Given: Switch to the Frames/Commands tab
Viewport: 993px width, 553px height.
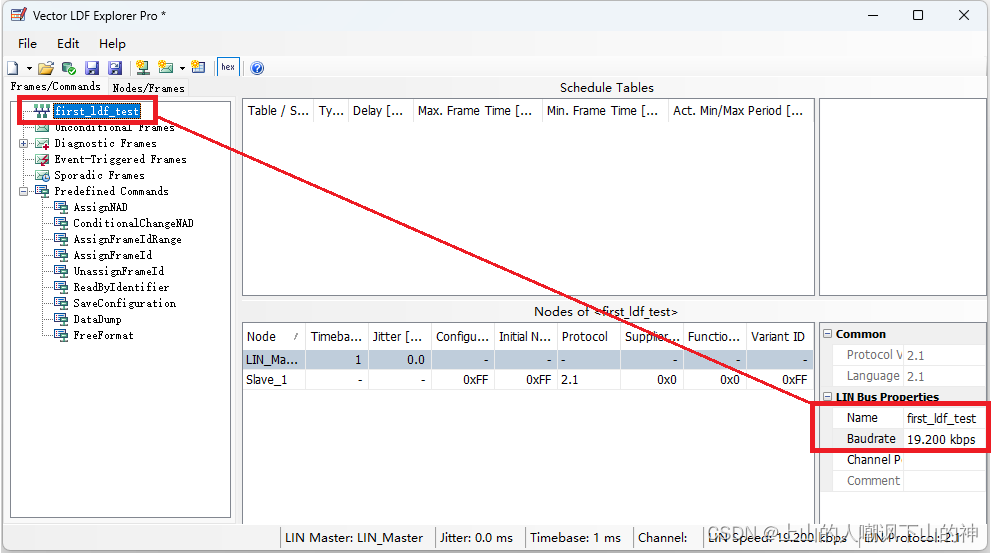Looking at the screenshot, I should coord(56,86).
